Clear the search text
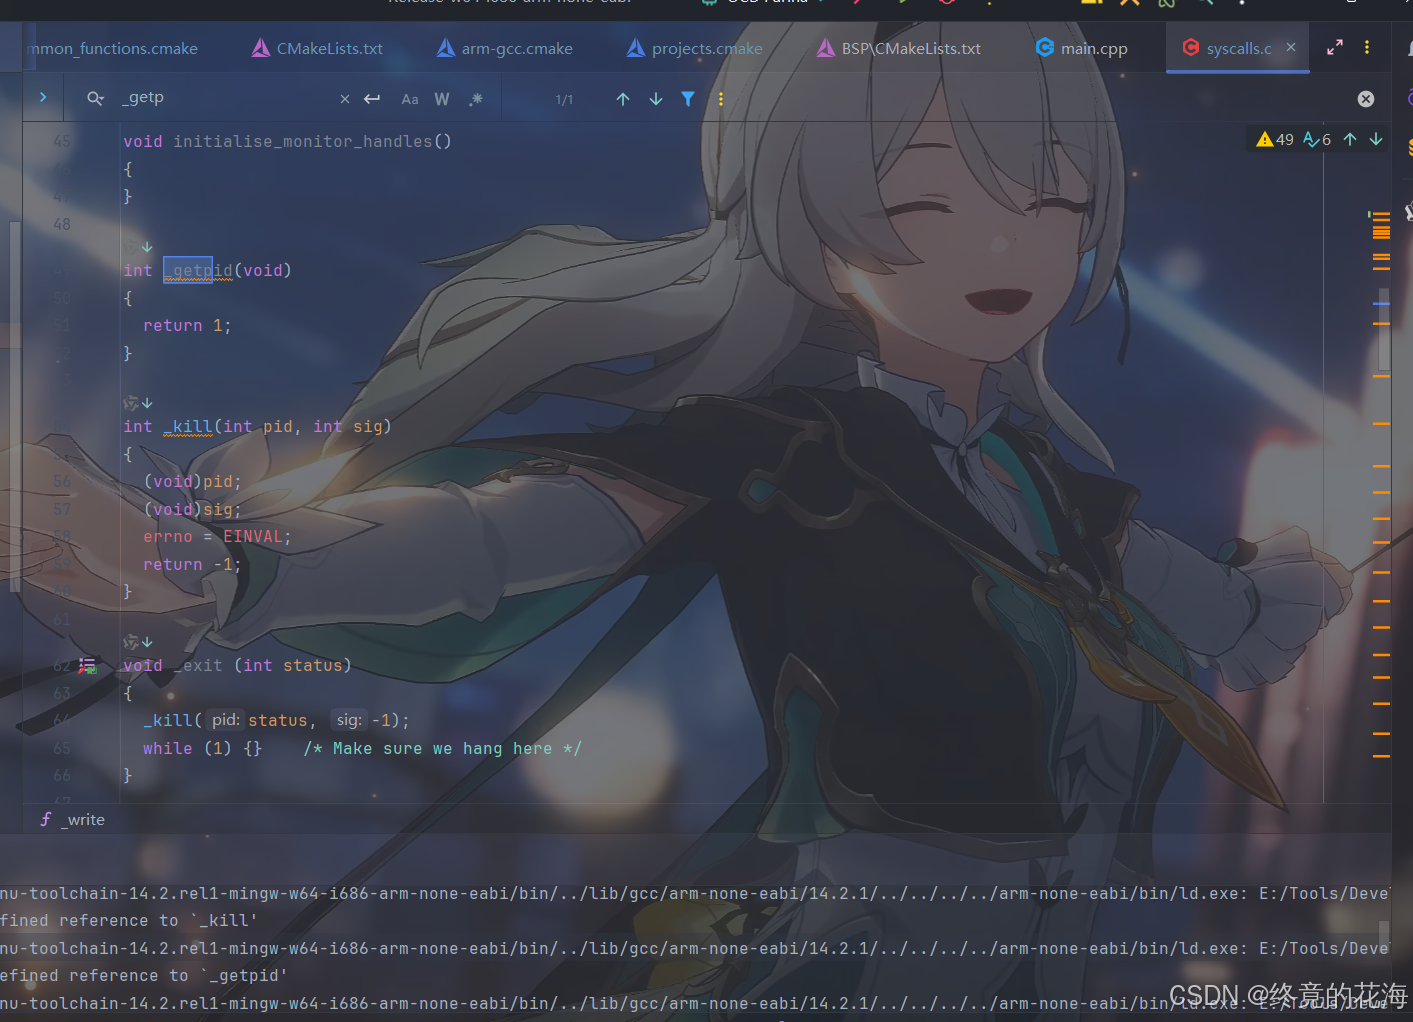Screen dimensions: 1413x1022 (345, 99)
